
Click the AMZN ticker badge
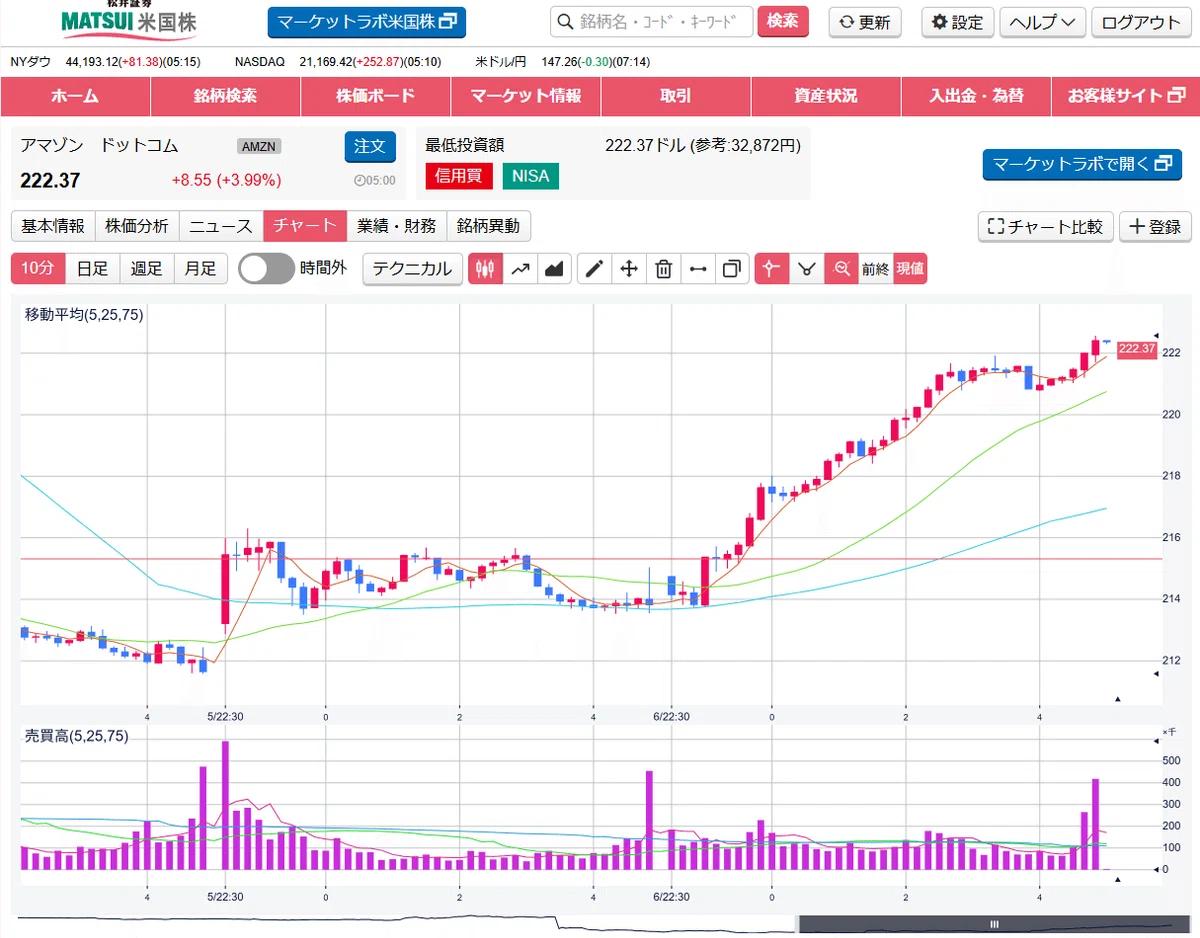tap(260, 146)
